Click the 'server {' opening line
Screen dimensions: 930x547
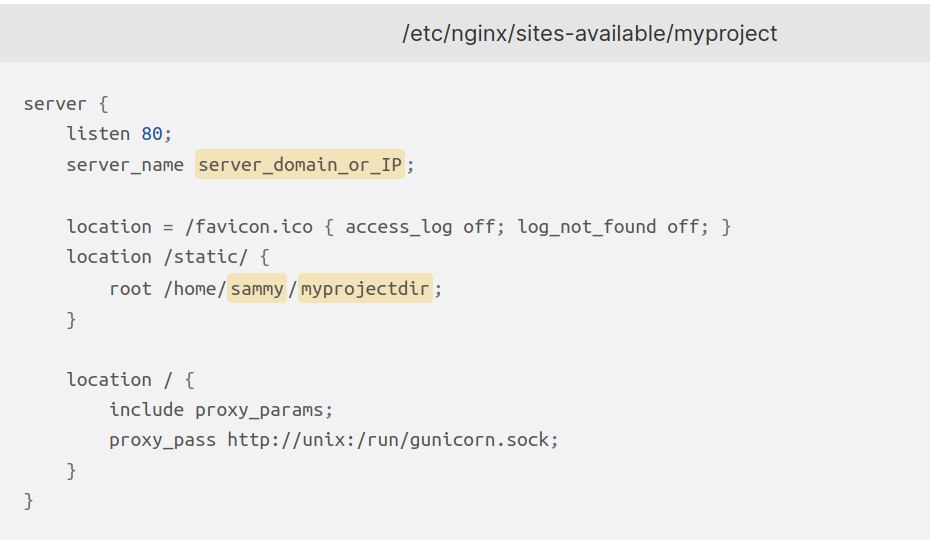coord(66,104)
